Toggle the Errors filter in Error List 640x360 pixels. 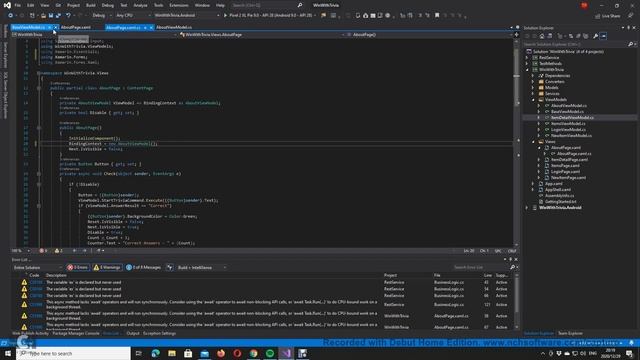coord(78,267)
